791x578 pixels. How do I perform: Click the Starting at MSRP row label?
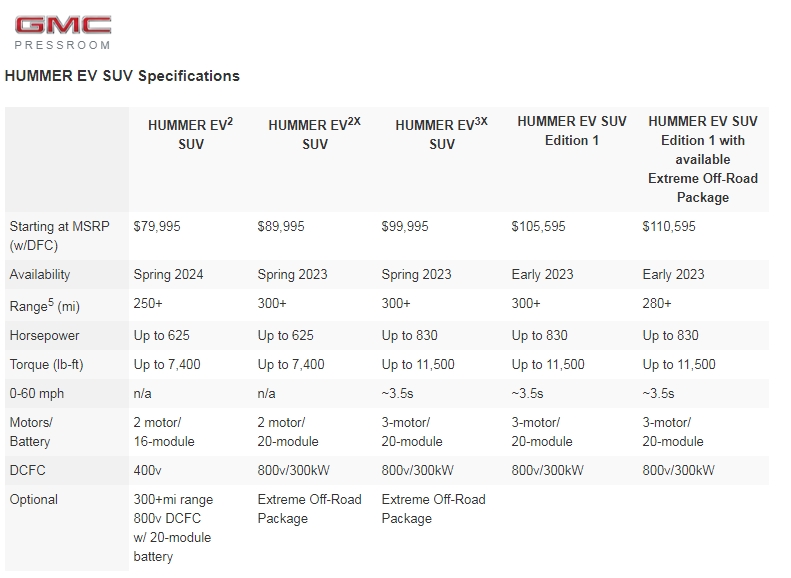point(60,236)
